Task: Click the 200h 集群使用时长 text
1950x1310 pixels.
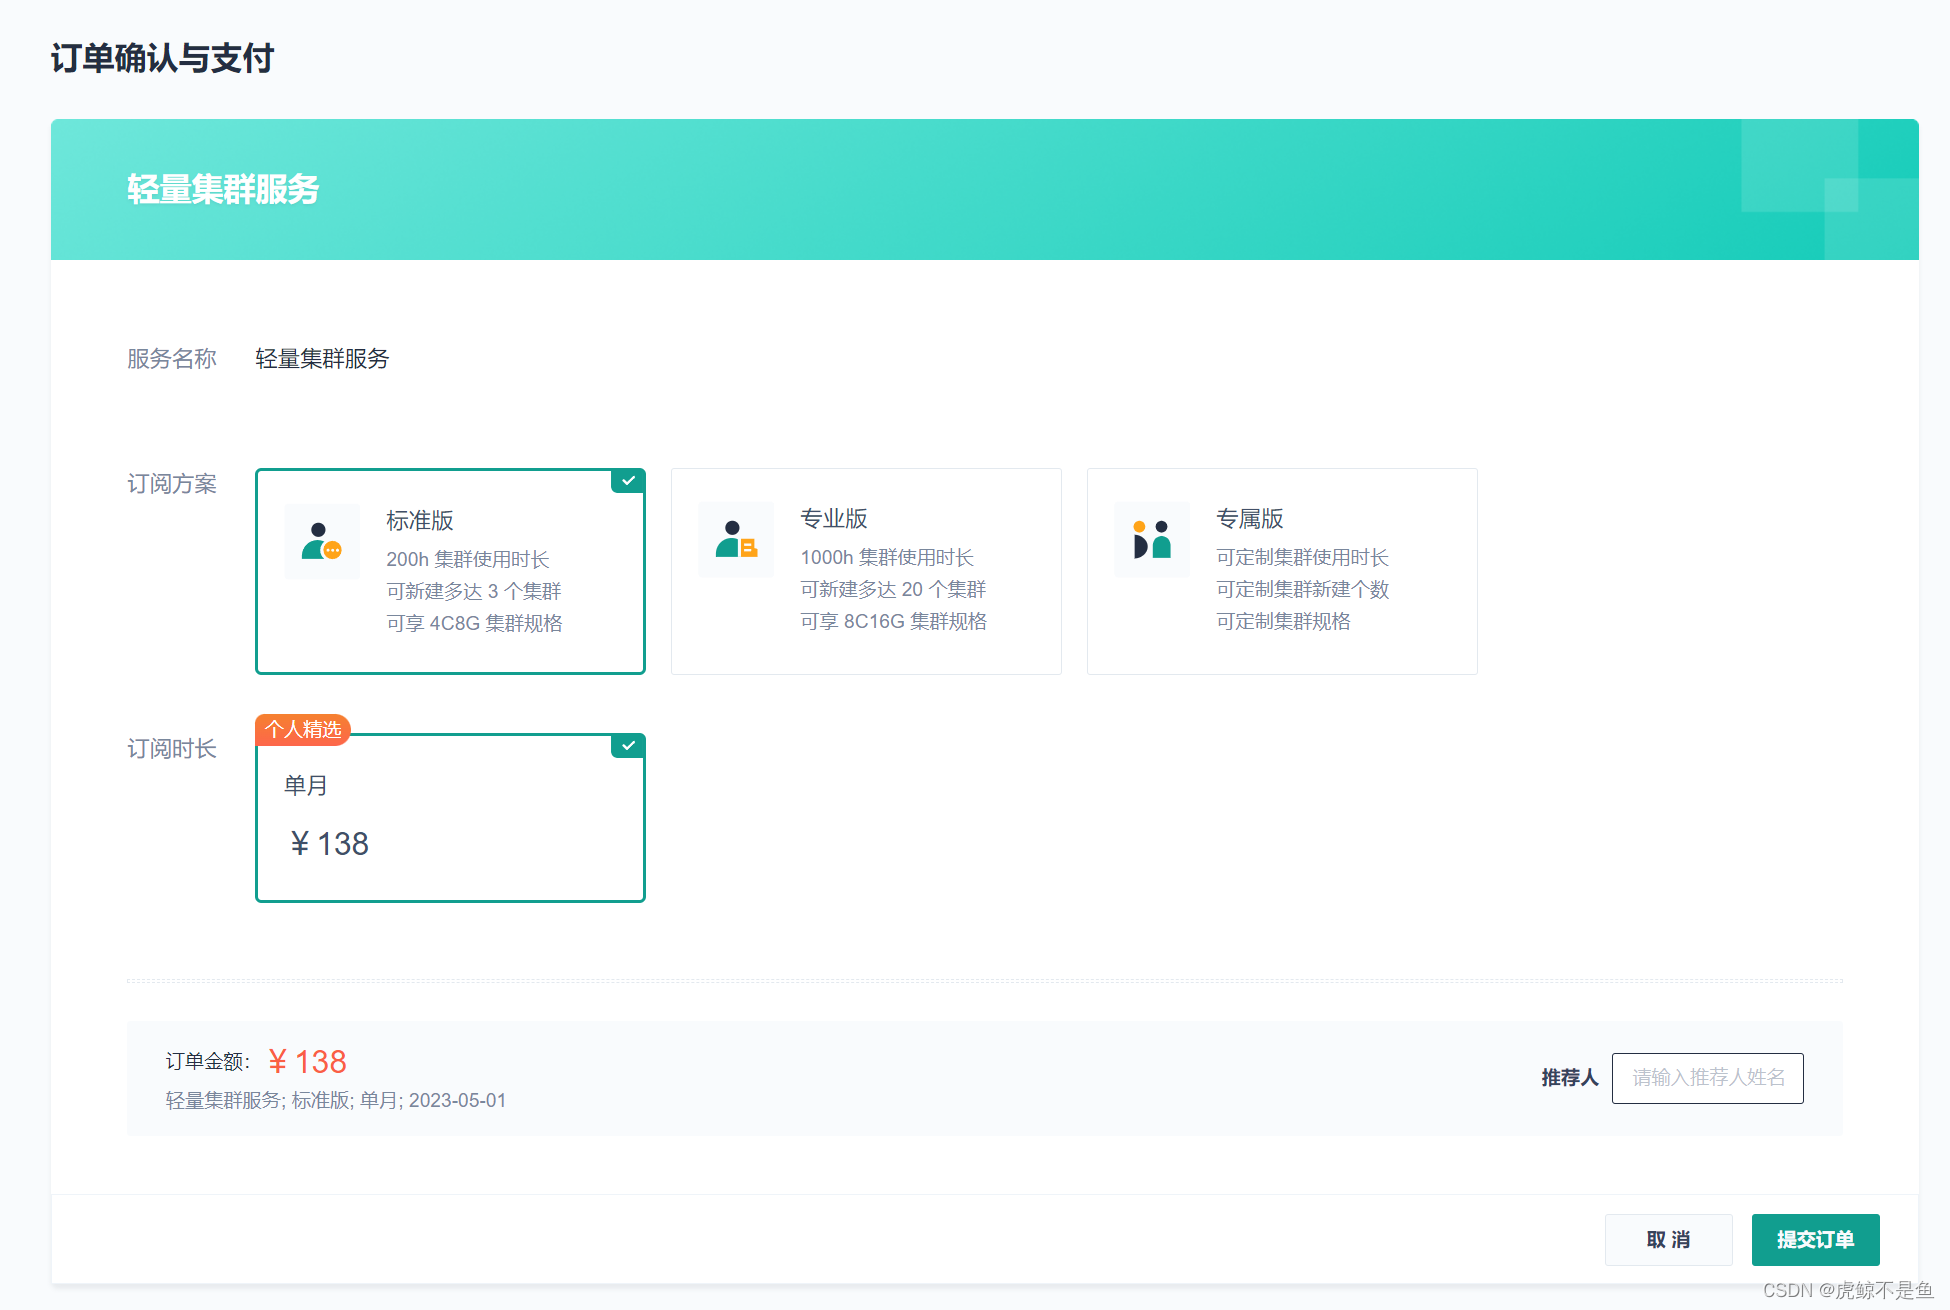Action: [468, 559]
